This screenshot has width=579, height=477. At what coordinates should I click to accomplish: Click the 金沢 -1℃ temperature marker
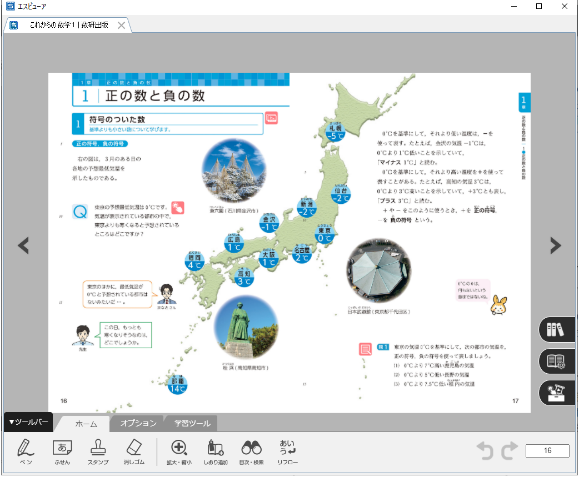269,223
